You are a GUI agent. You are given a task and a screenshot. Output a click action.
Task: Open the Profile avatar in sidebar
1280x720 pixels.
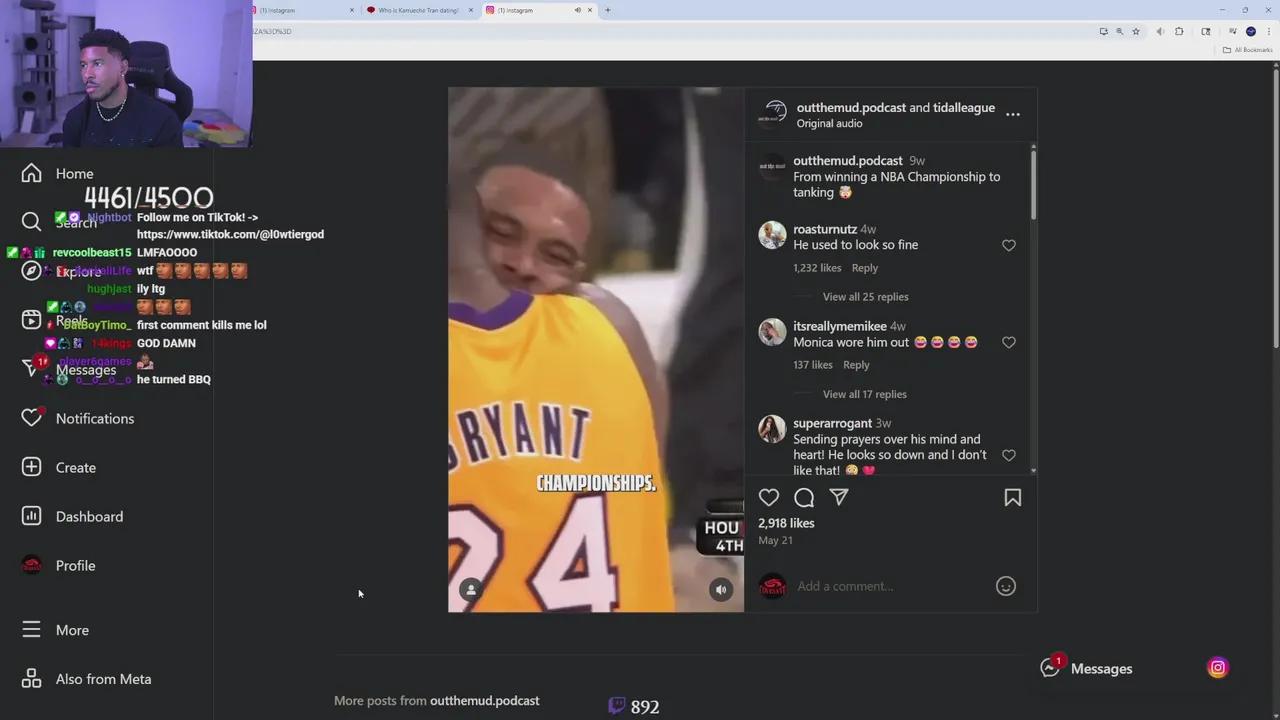tap(32, 565)
